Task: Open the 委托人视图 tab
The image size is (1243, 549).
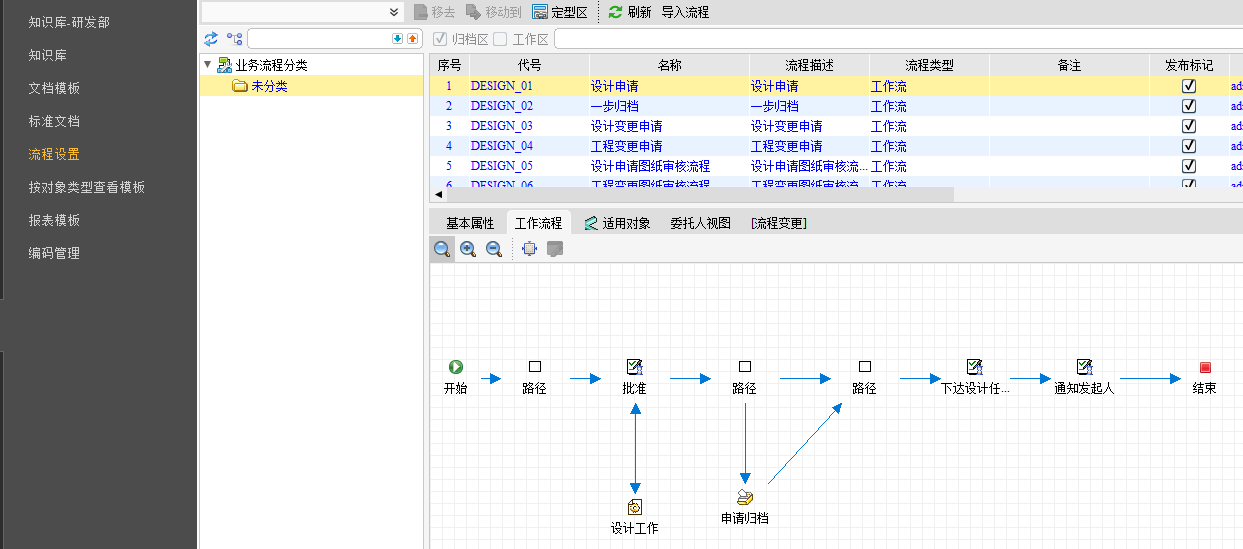Action: [x=700, y=223]
